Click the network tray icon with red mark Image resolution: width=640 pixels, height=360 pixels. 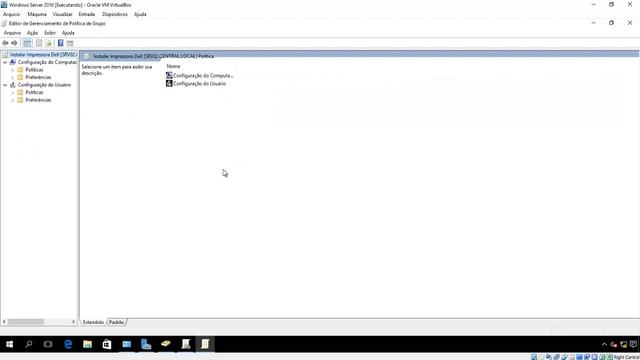(x=613, y=344)
